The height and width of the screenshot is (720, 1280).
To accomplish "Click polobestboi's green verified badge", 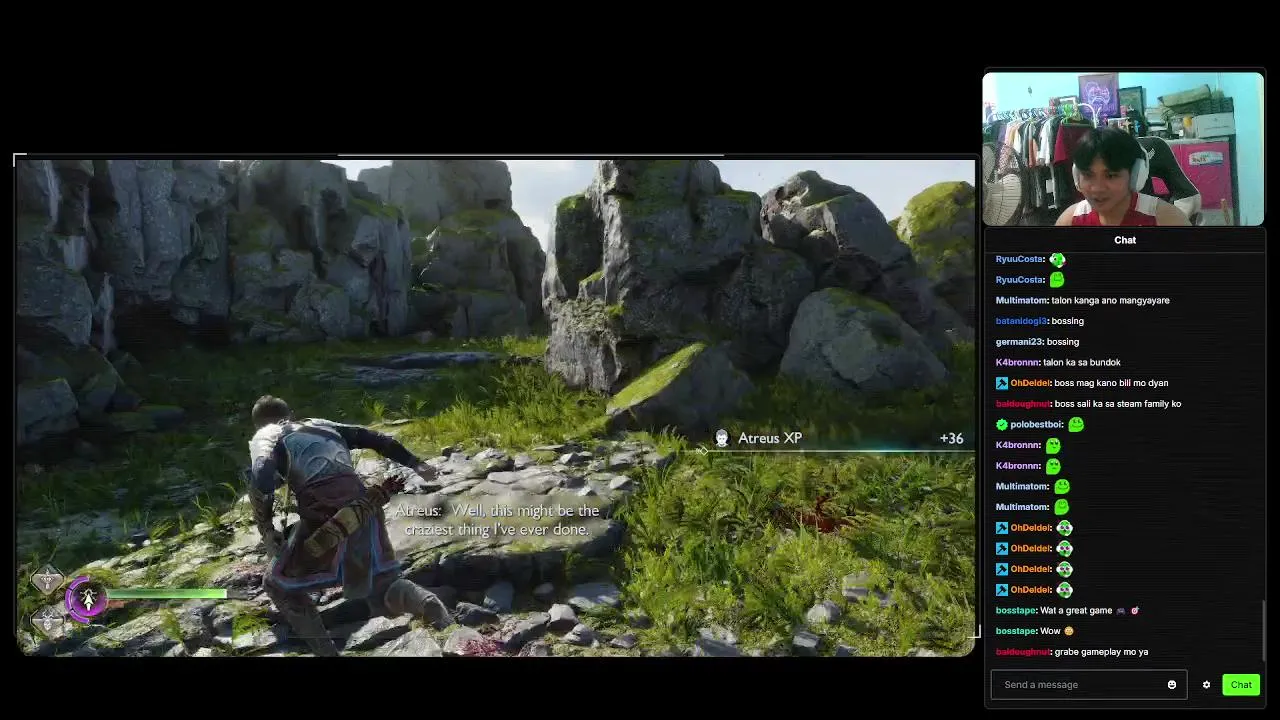I will 1002,424.
